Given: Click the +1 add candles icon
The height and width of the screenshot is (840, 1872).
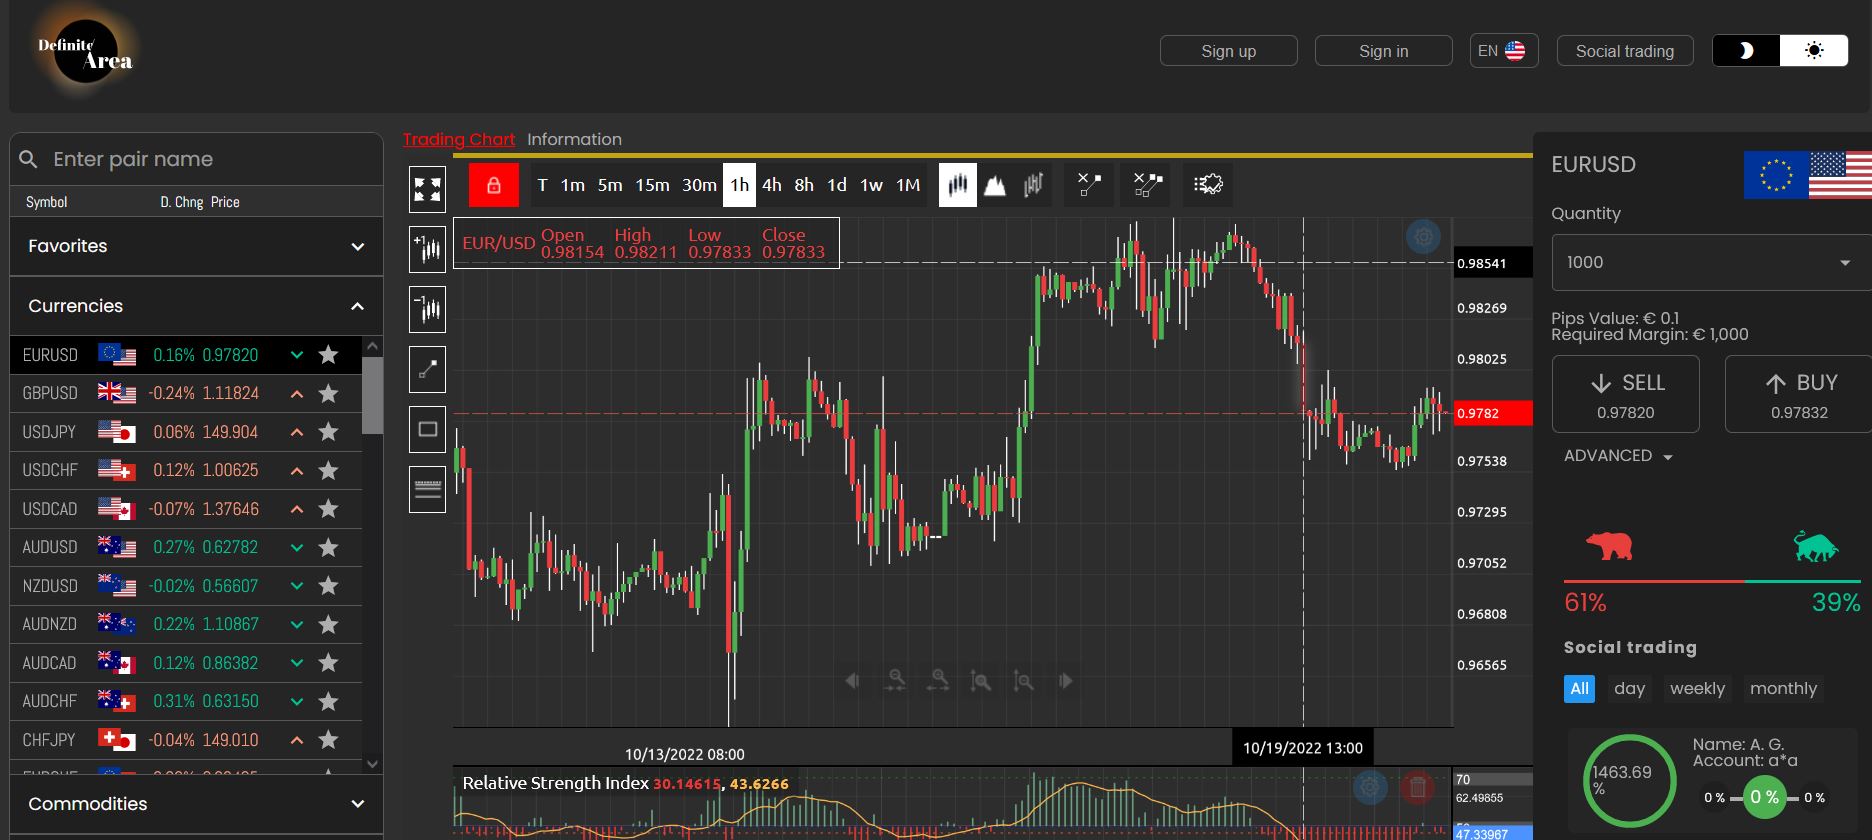Looking at the screenshot, I should tap(427, 249).
